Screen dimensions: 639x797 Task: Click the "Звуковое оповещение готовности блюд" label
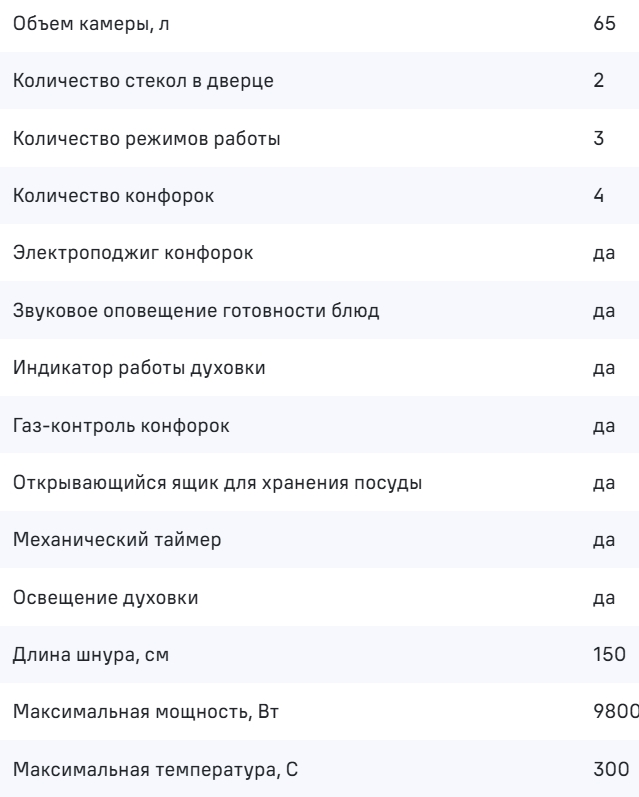pos(196,312)
